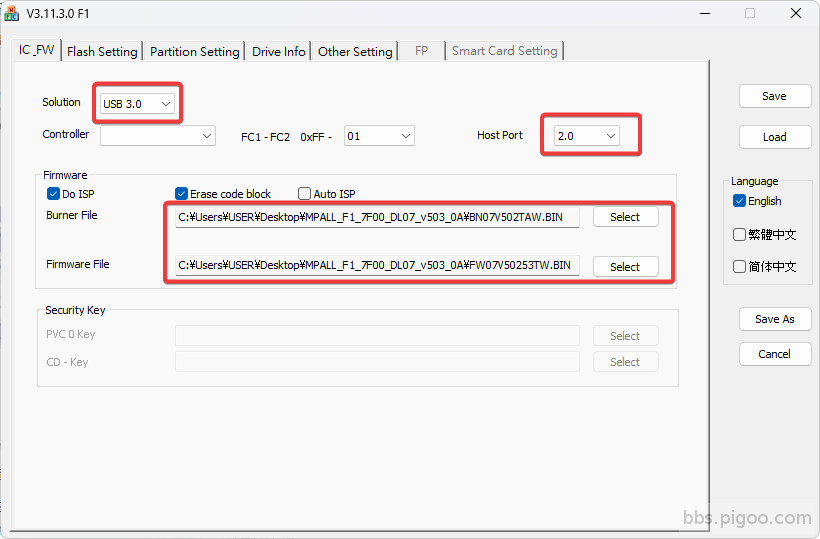Viewport: 820px width, 539px height.
Task: Click the app icon in title bar
Action: (11, 13)
